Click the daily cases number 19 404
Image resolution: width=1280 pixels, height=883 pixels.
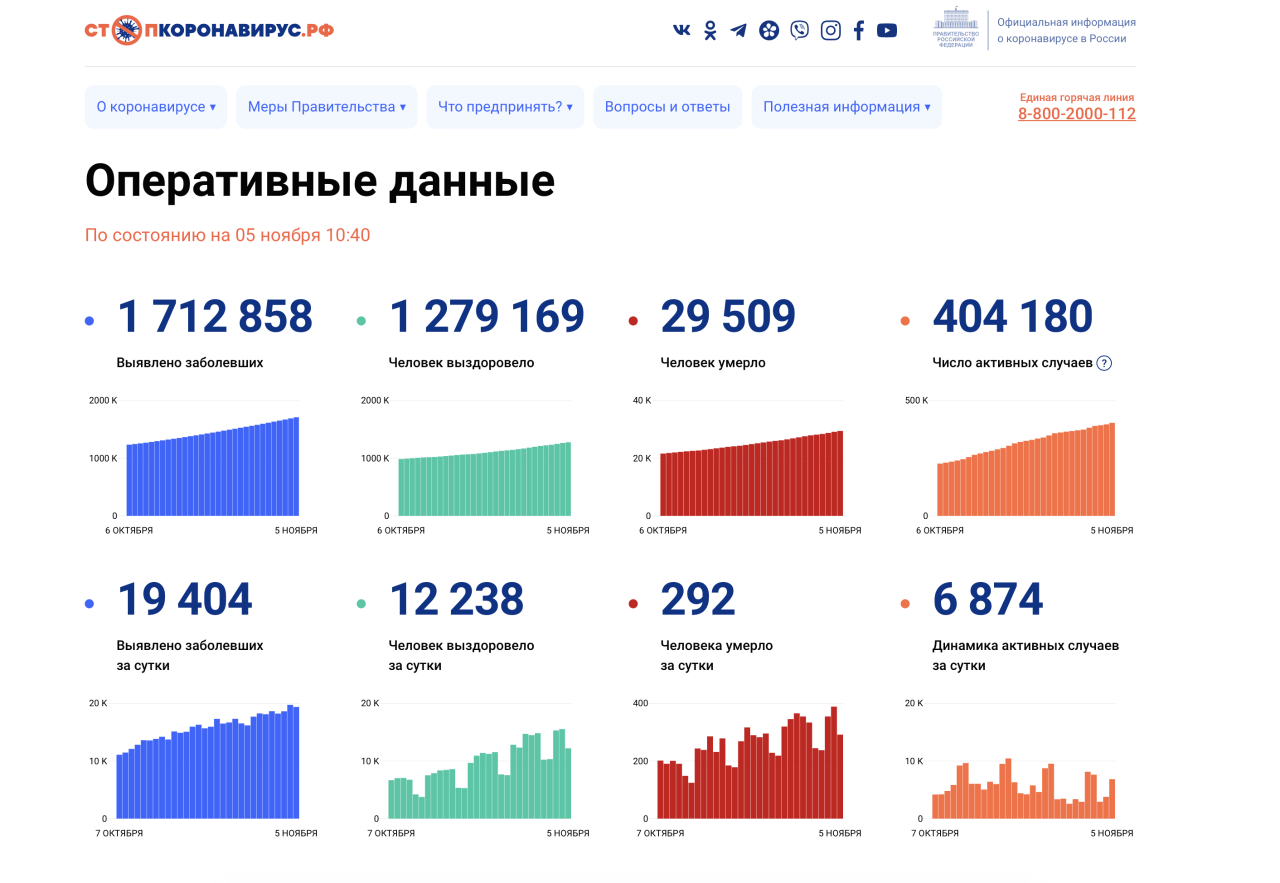pos(185,600)
